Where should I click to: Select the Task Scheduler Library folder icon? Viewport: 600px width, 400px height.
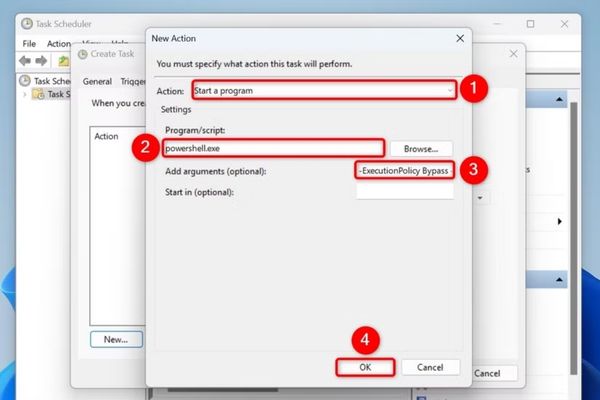[38, 94]
